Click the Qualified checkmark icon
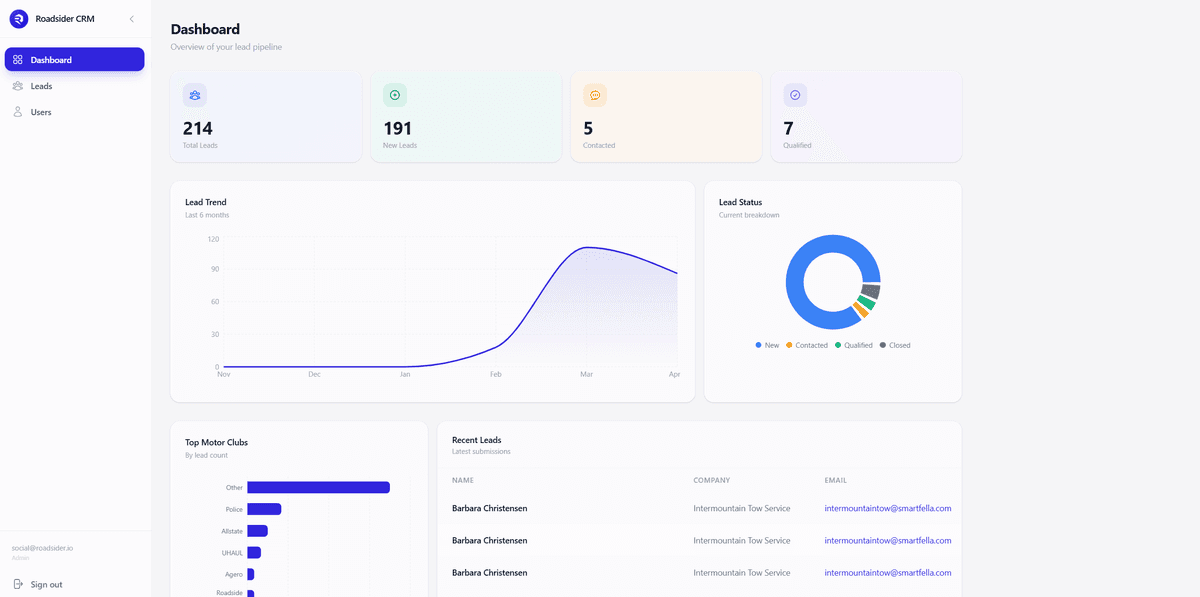This screenshot has width=1200, height=597. 795,95
